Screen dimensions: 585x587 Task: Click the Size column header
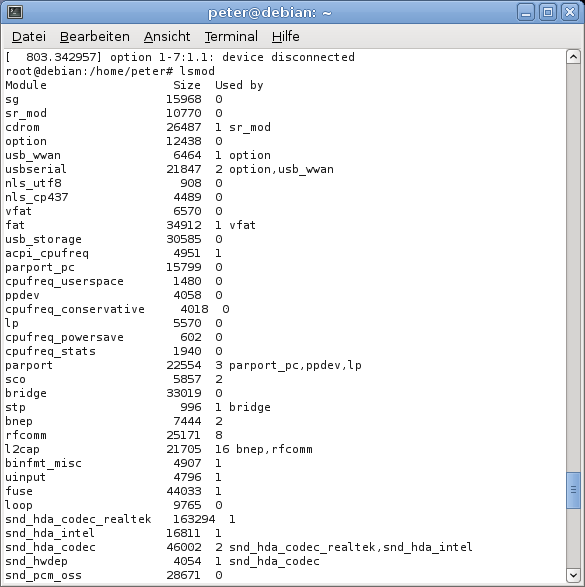[187, 85]
